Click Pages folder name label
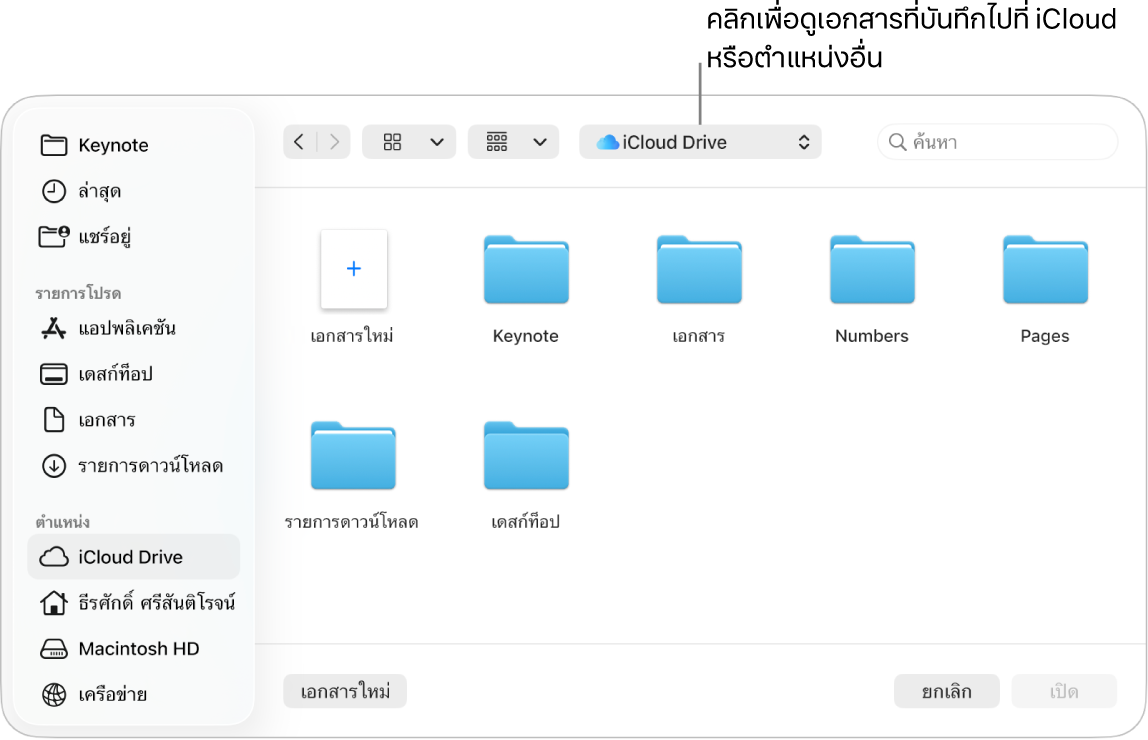The width and height of the screenshot is (1148, 740). (x=1045, y=336)
